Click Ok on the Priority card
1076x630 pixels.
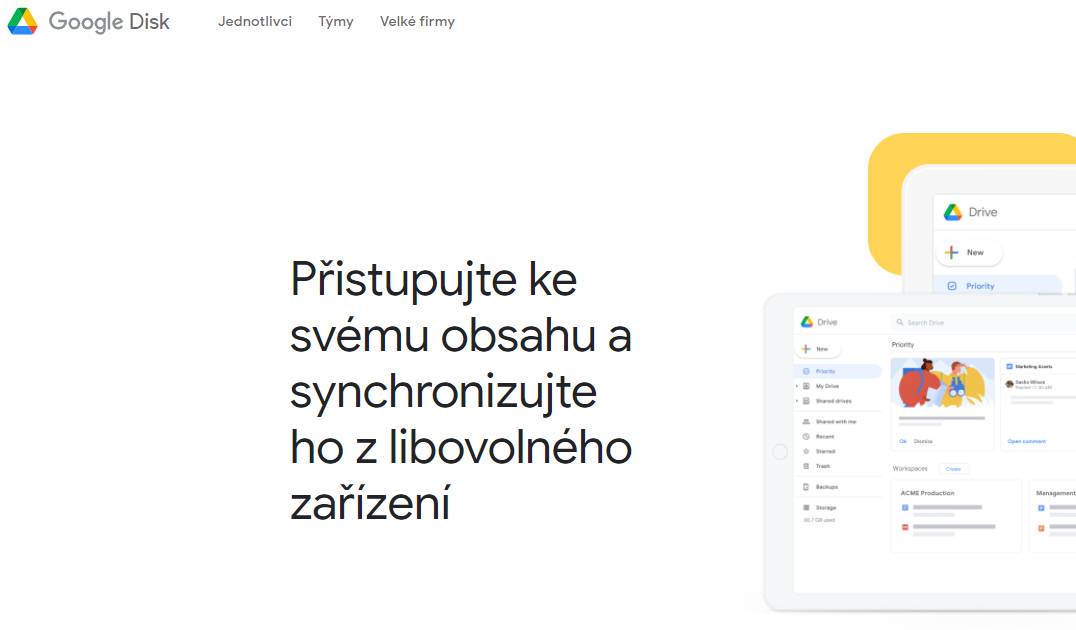click(x=903, y=441)
